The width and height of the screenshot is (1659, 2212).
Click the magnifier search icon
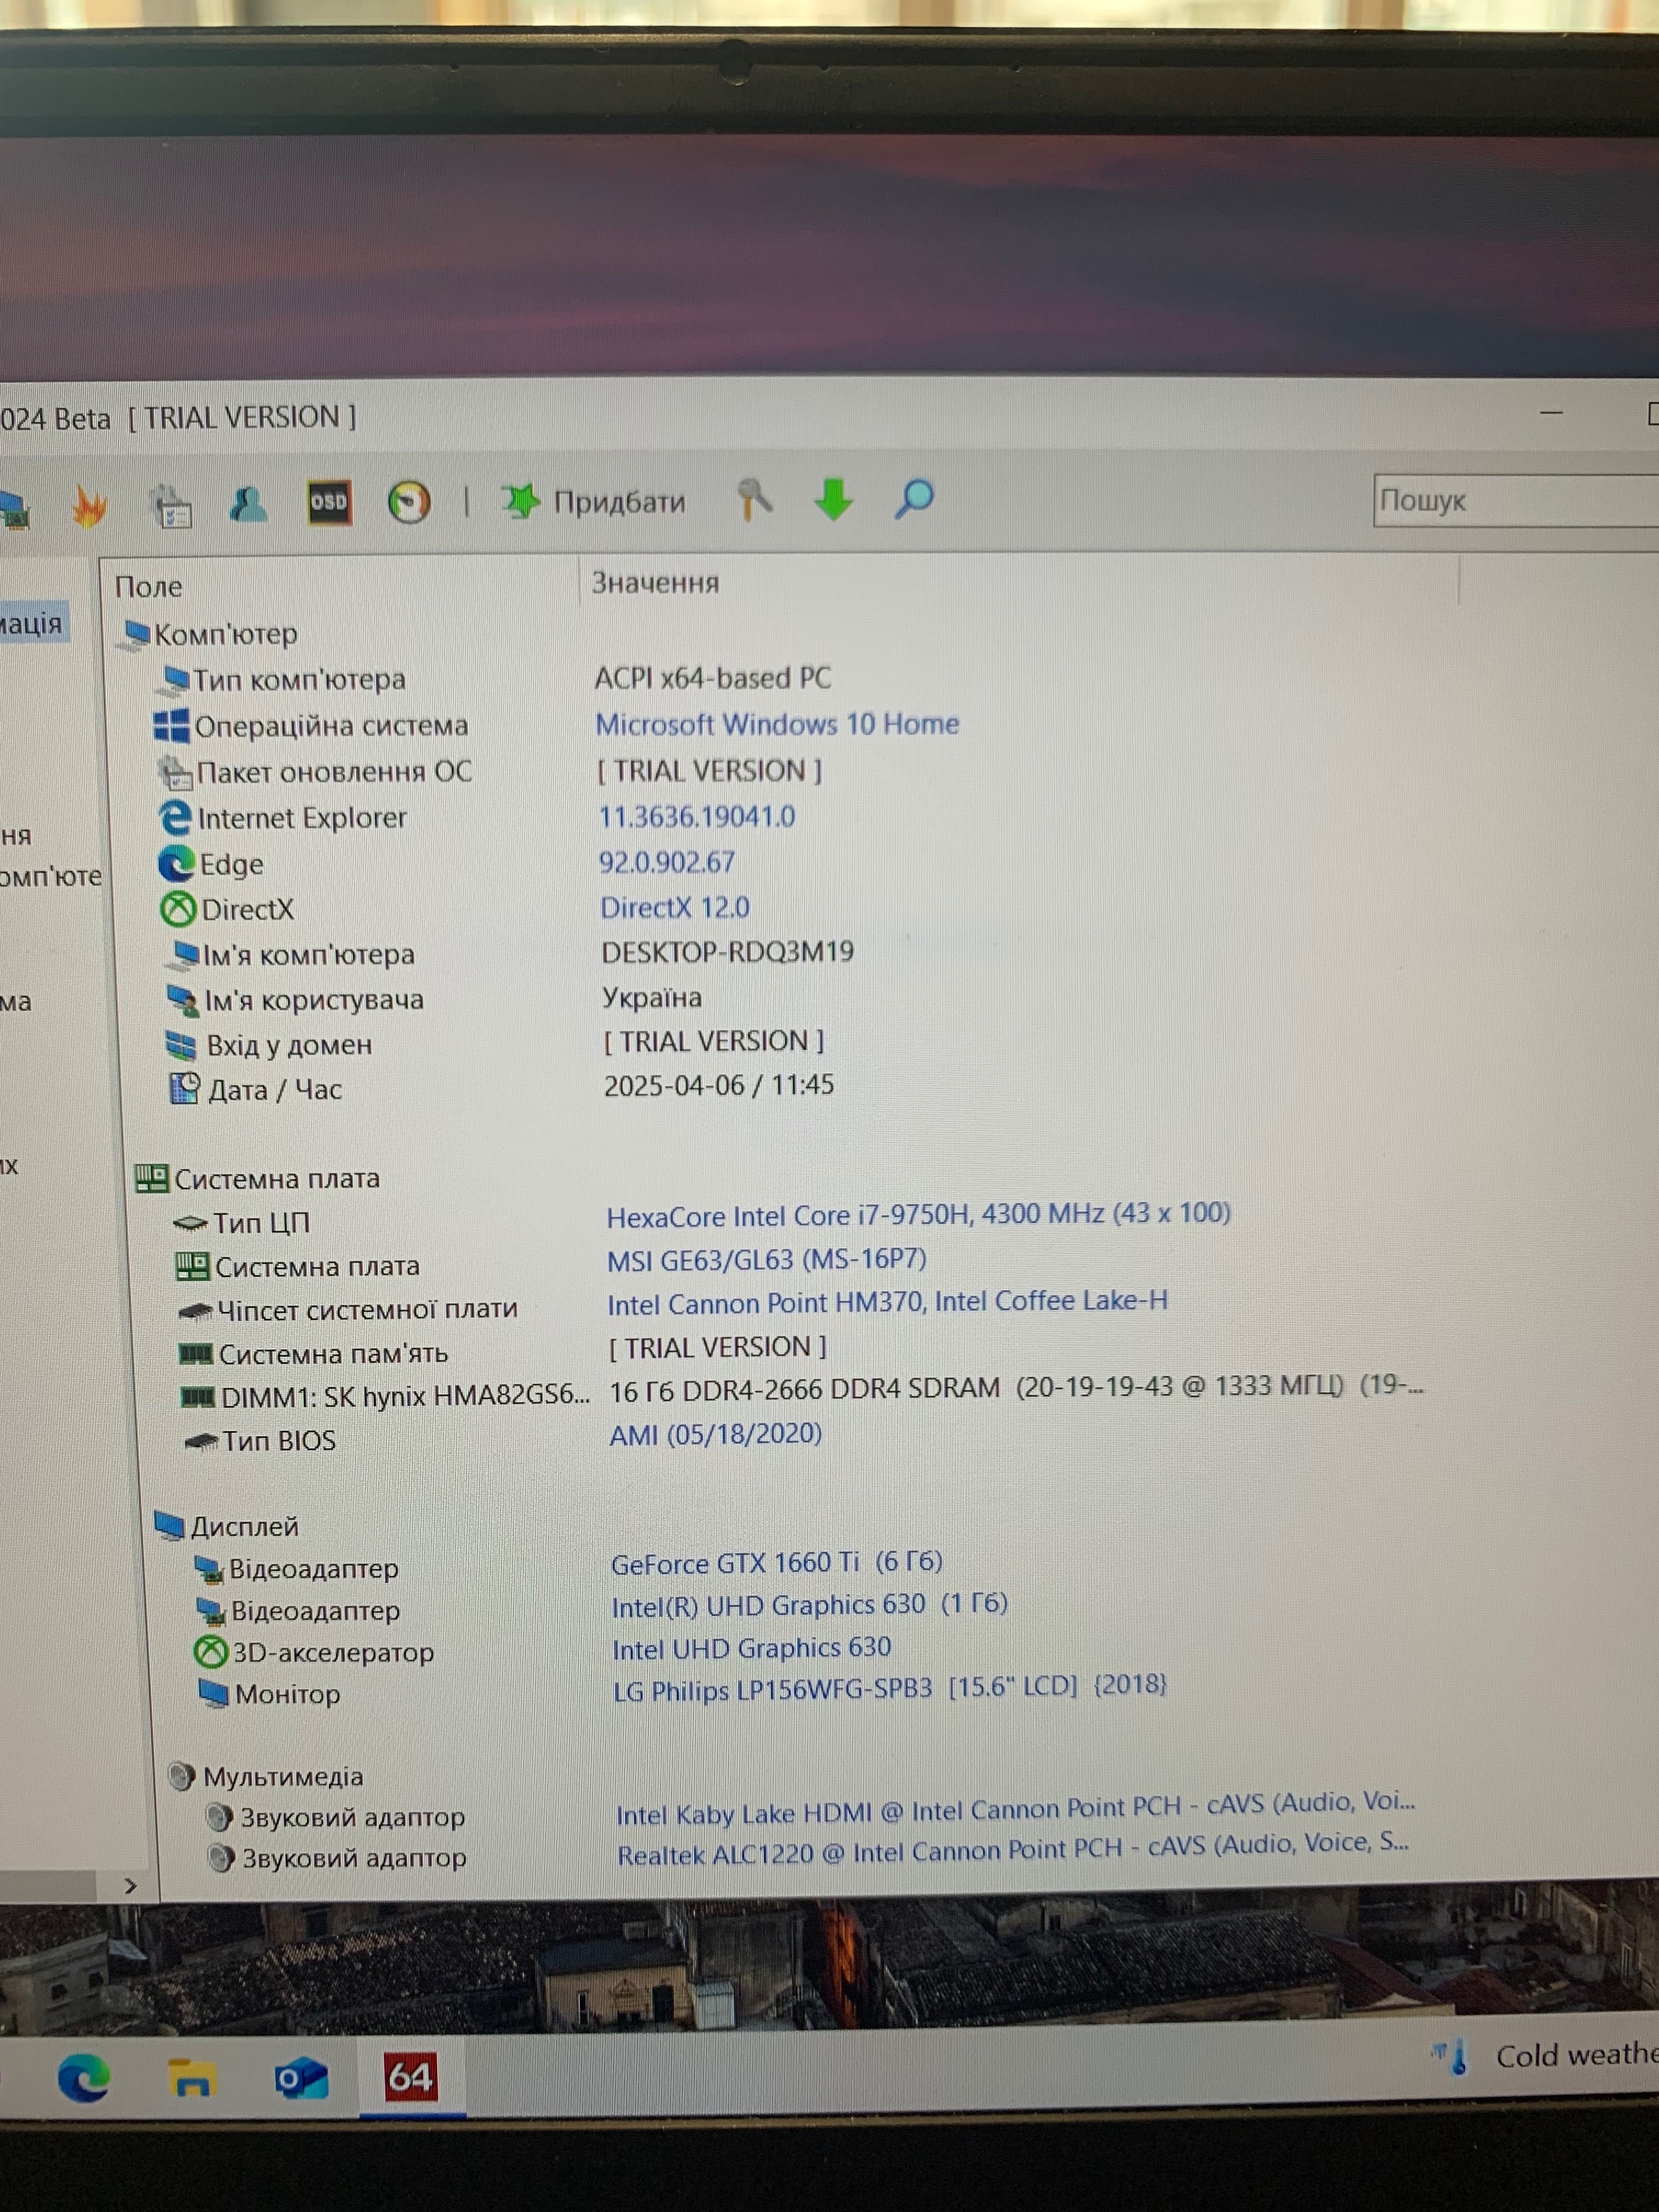point(914,498)
